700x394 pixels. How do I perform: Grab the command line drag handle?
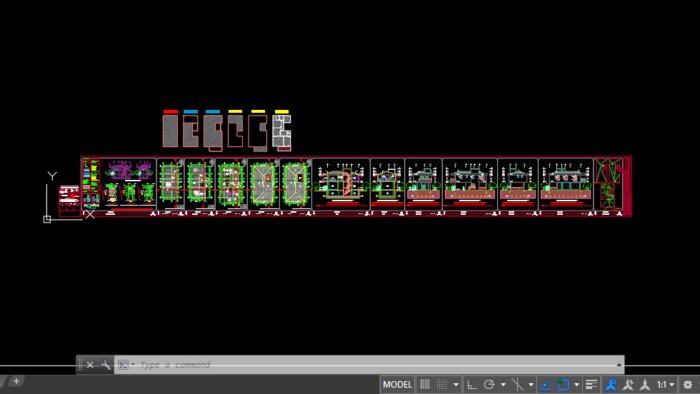(80, 365)
